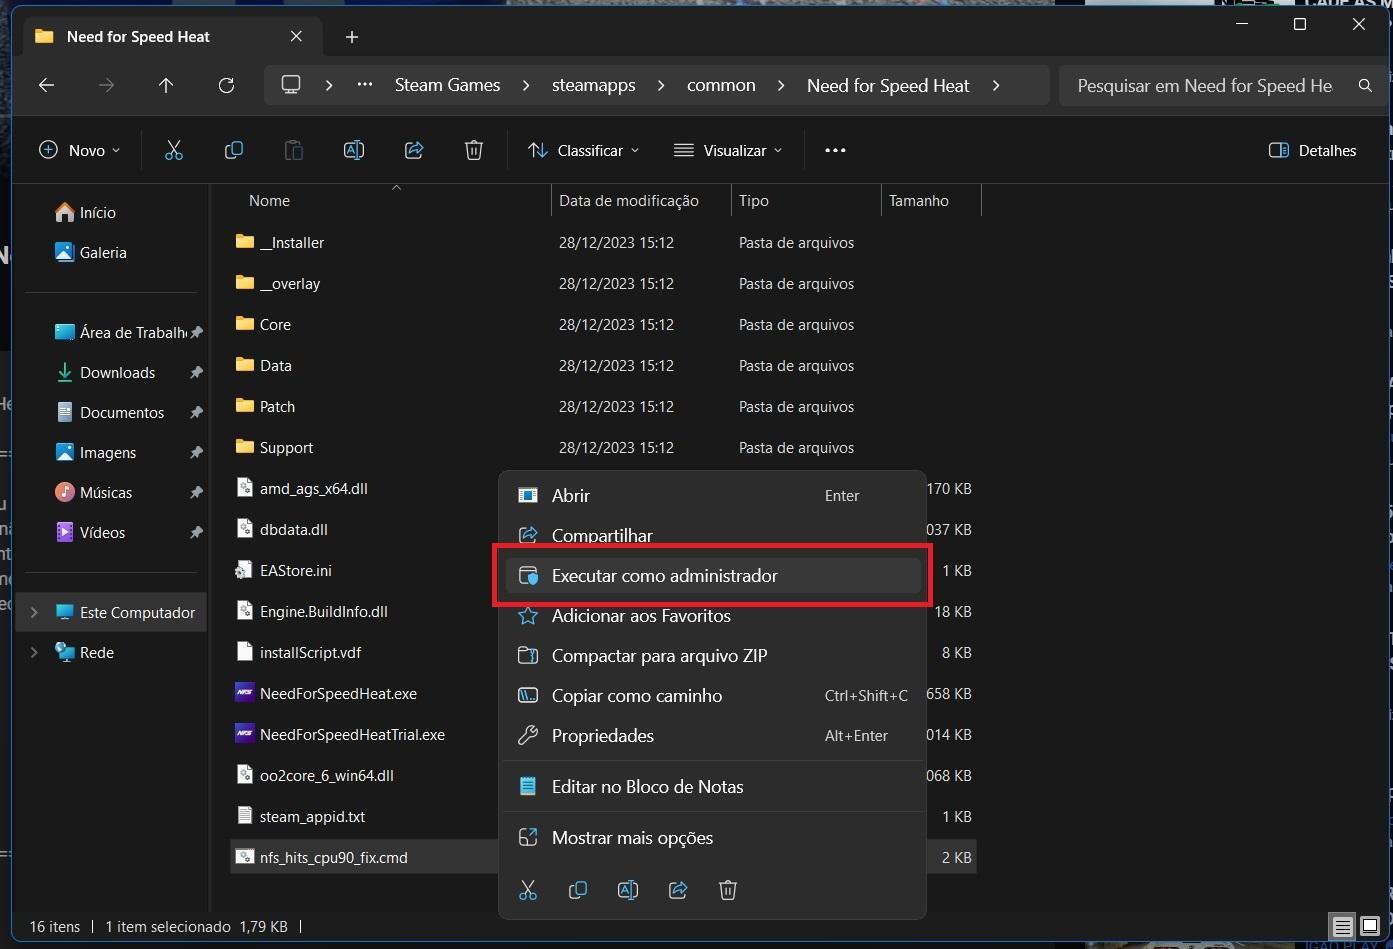Choose Copiar como caminho

pos(713,695)
